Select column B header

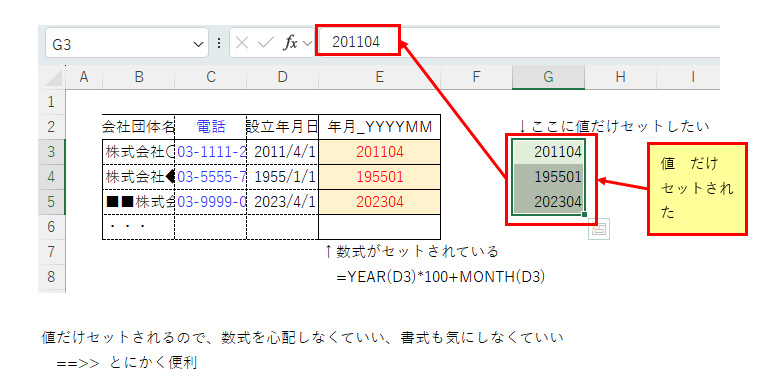(139, 77)
